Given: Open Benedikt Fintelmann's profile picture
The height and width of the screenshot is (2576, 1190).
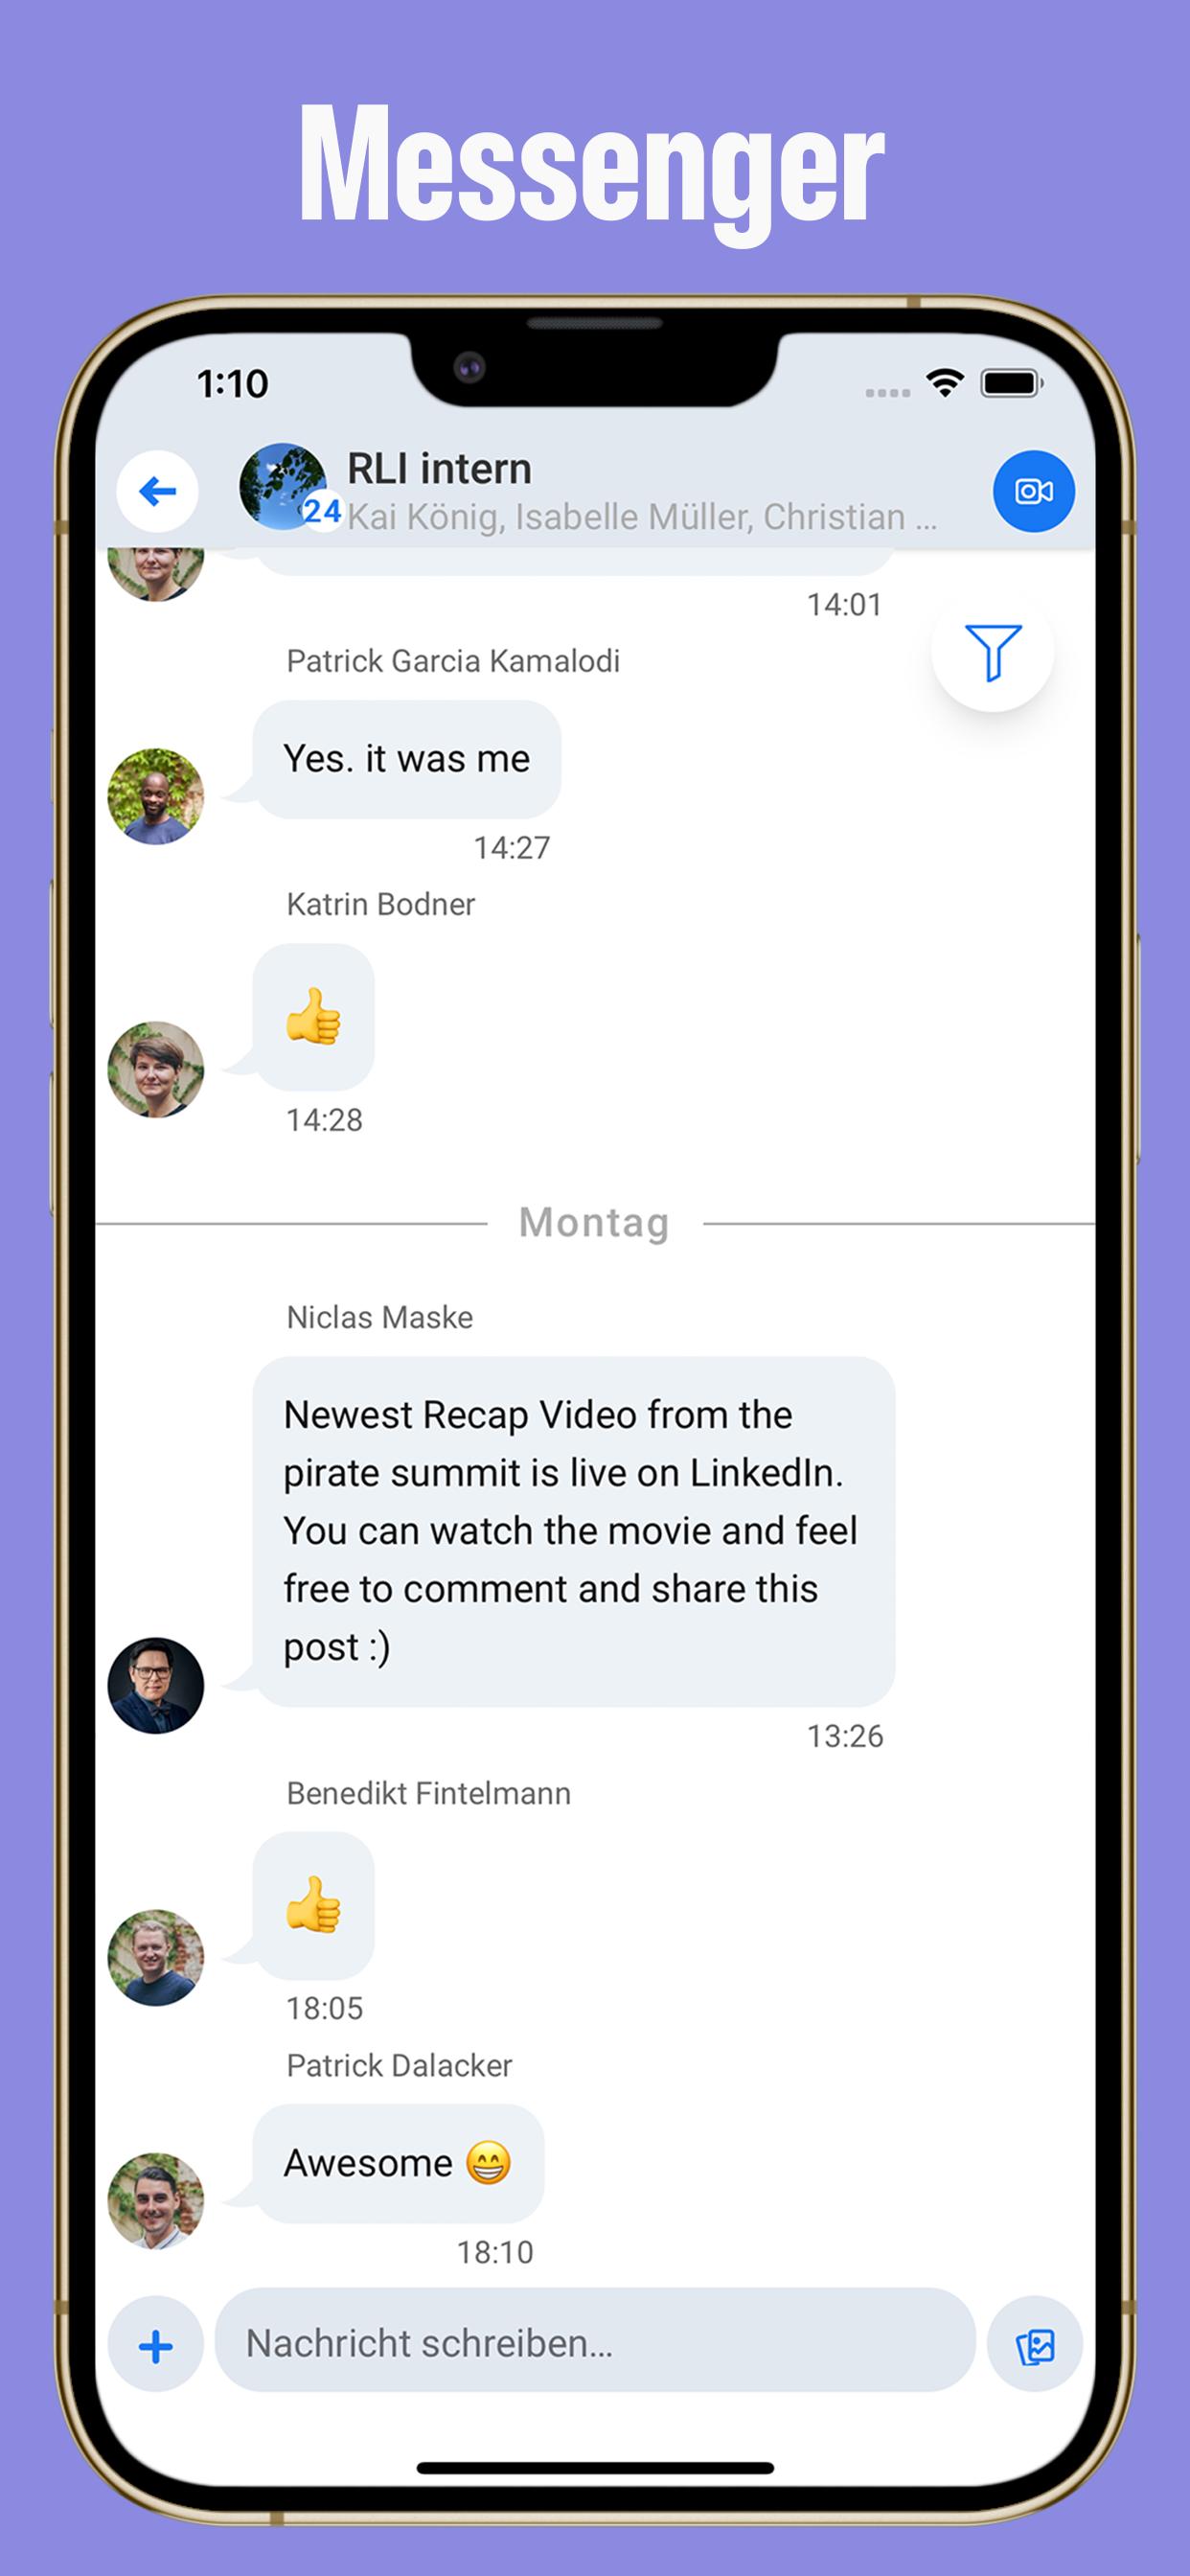Looking at the screenshot, I should [156, 1957].
